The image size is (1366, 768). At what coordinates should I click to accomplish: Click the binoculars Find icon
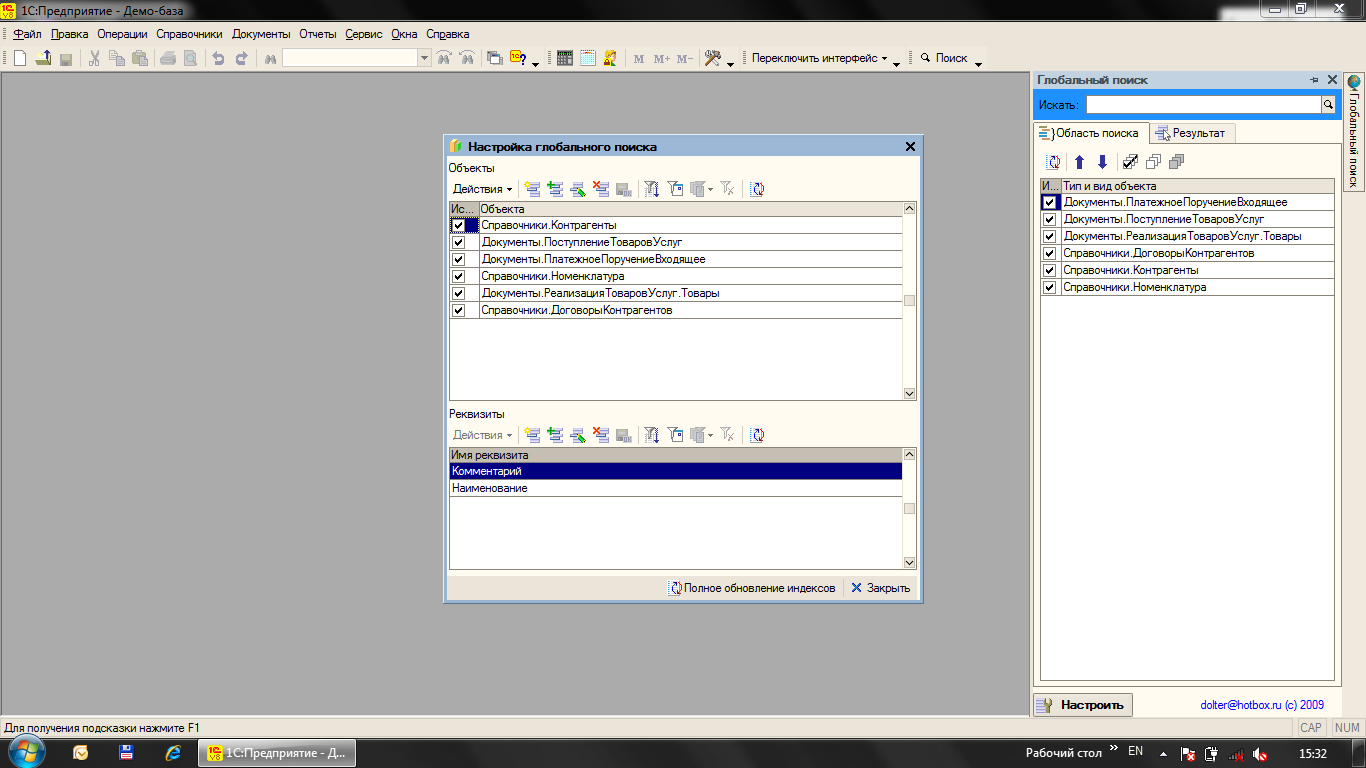click(x=269, y=58)
